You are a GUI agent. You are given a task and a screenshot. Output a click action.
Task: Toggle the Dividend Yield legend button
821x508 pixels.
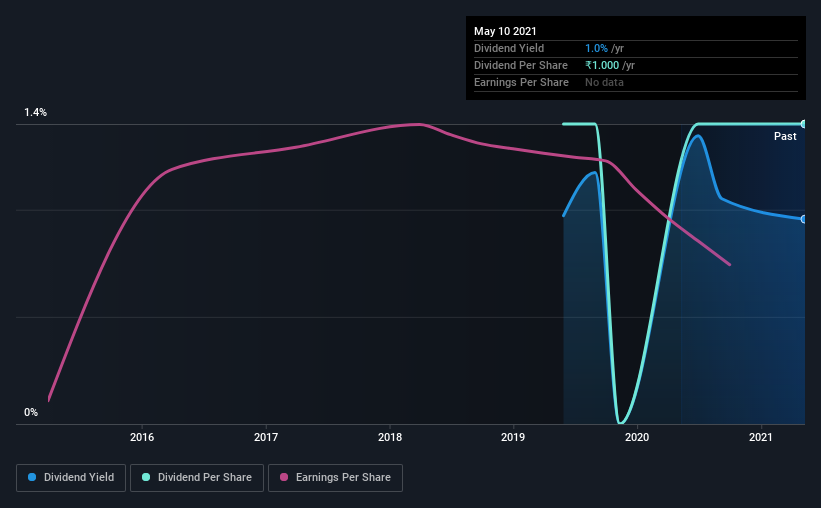[x=72, y=478]
